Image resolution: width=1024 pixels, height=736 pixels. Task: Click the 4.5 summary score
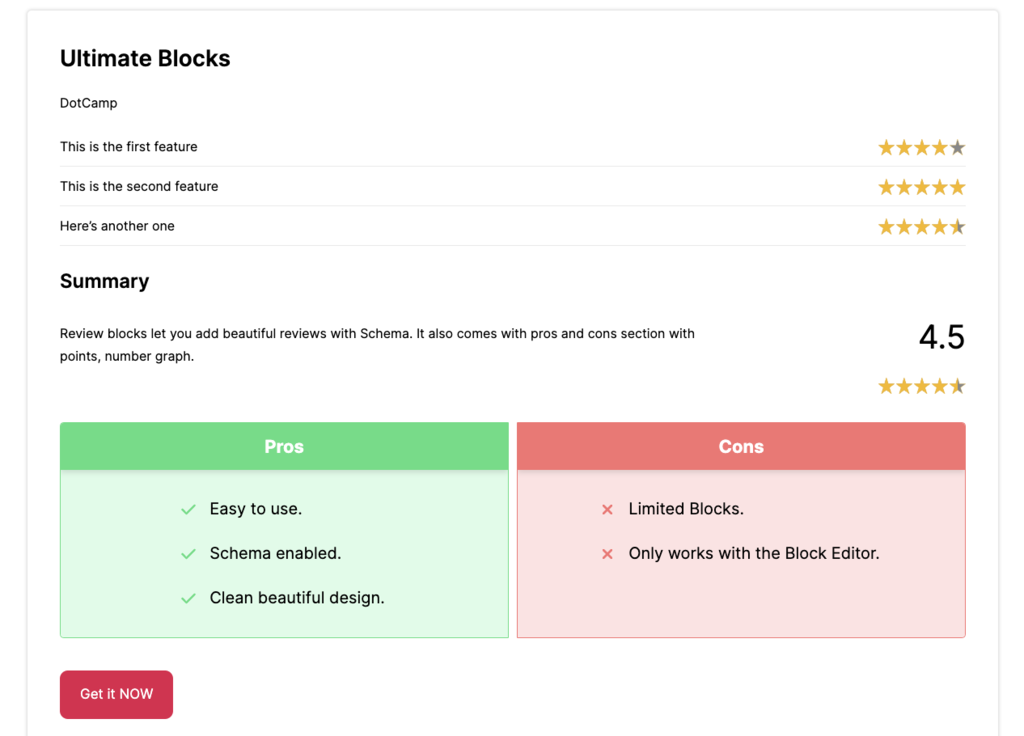click(x=941, y=337)
